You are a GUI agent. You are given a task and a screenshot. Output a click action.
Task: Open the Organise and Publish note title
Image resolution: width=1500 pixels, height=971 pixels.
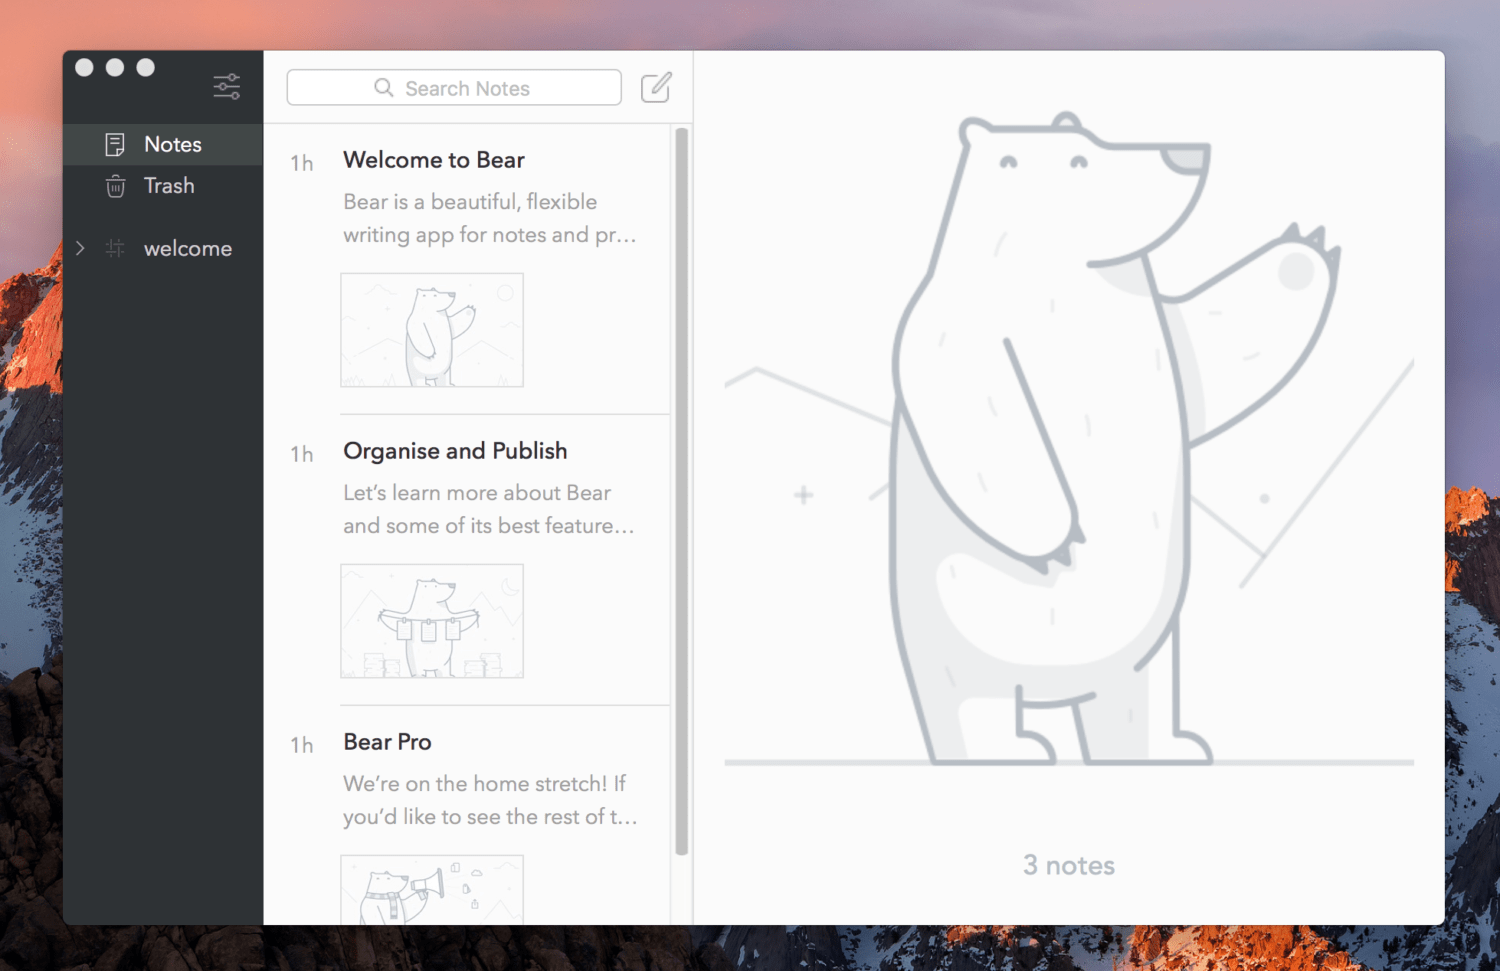pos(455,451)
